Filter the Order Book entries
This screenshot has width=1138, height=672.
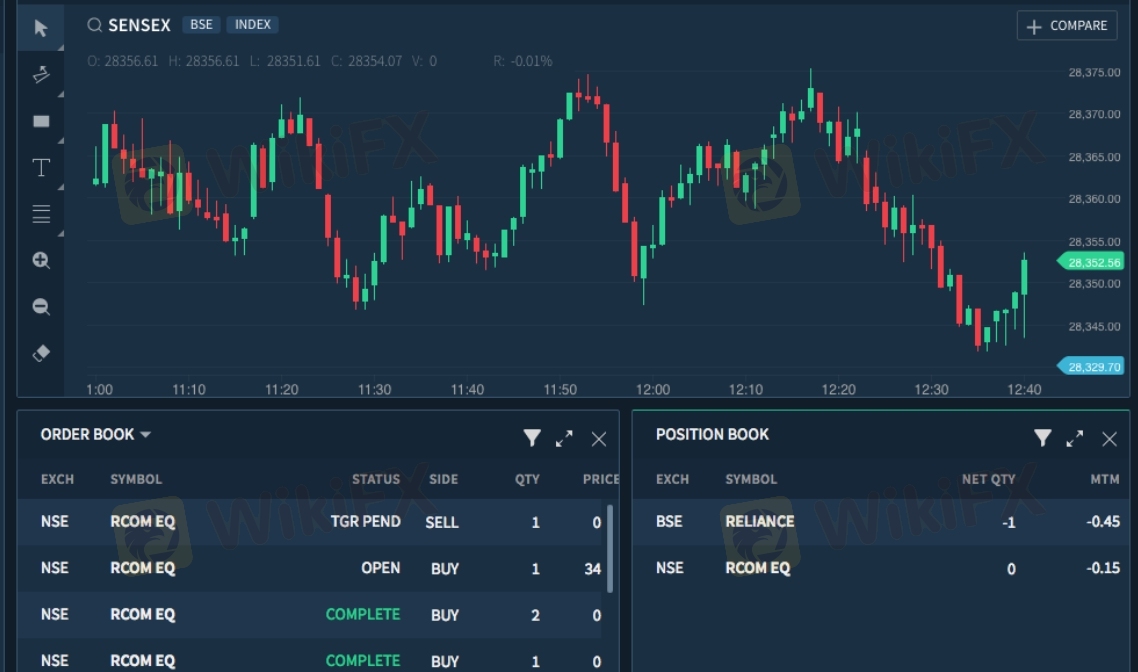click(532, 438)
